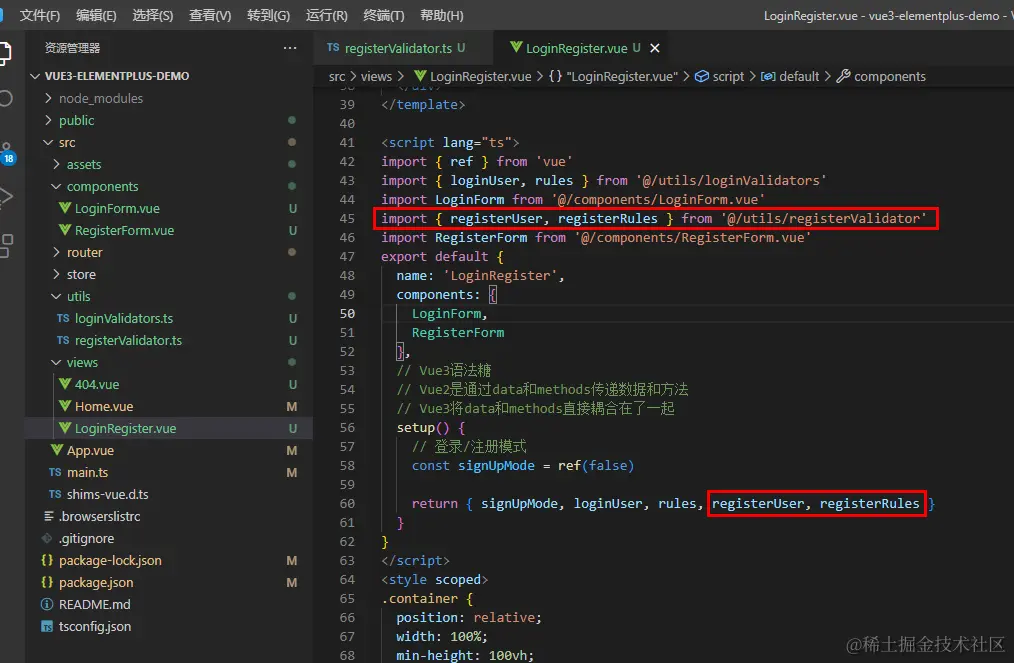Viewport: 1014px width, 663px height.
Task: Open RegisterForm.vue in the explorer
Action: point(124,230)
